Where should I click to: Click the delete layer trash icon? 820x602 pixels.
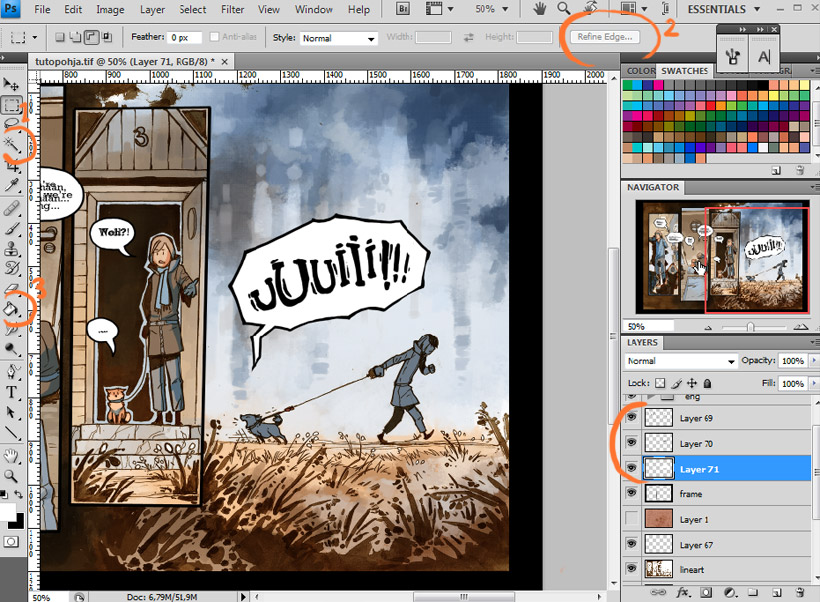click(x=801, y=593)
